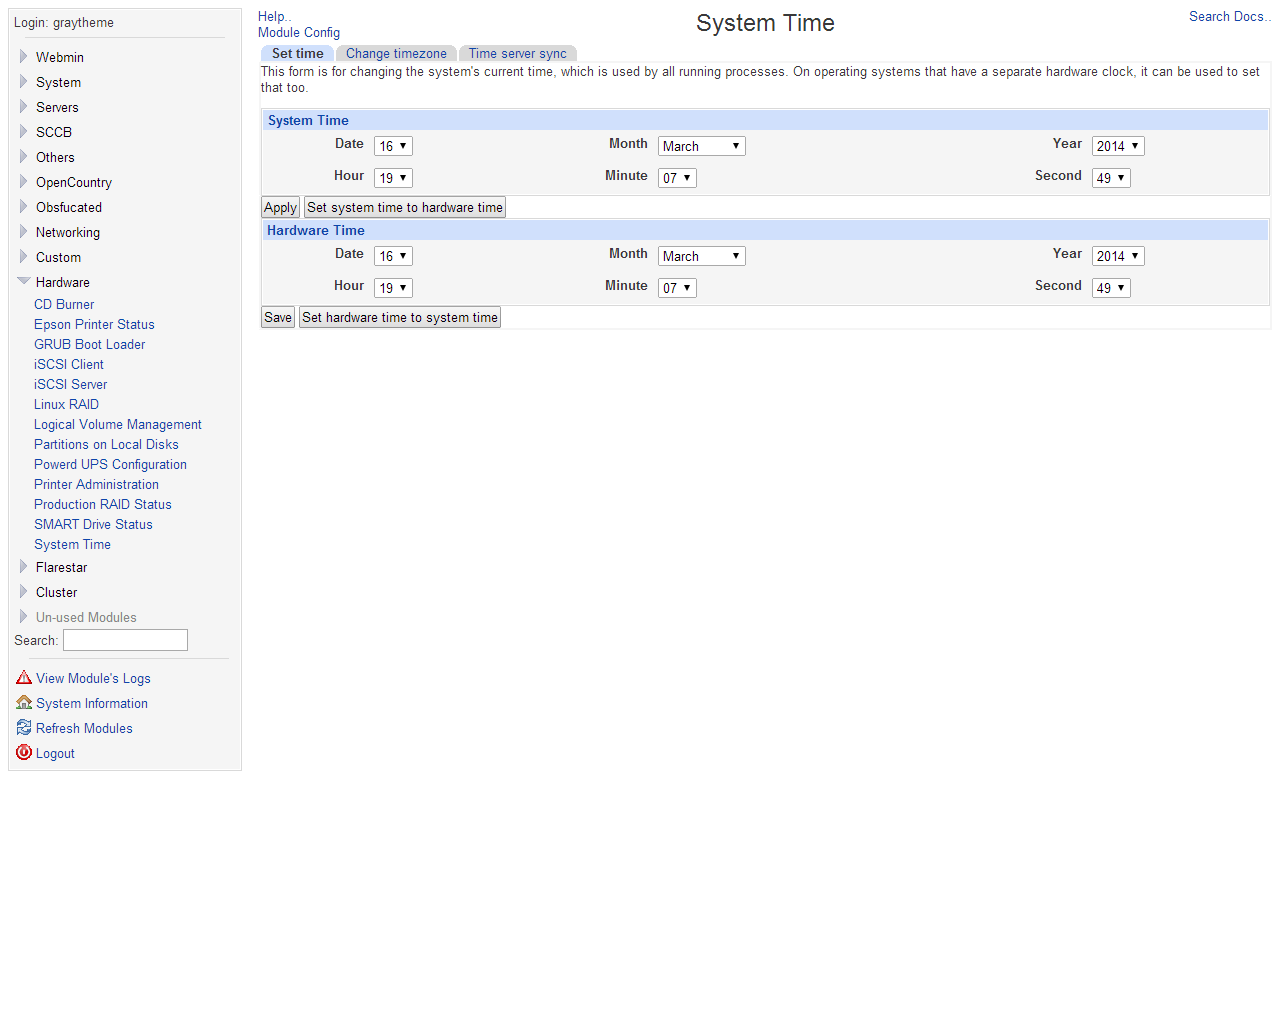Open the Search Docs link
Screen dimensions: 1280x1024
(x=1229, y=17)
